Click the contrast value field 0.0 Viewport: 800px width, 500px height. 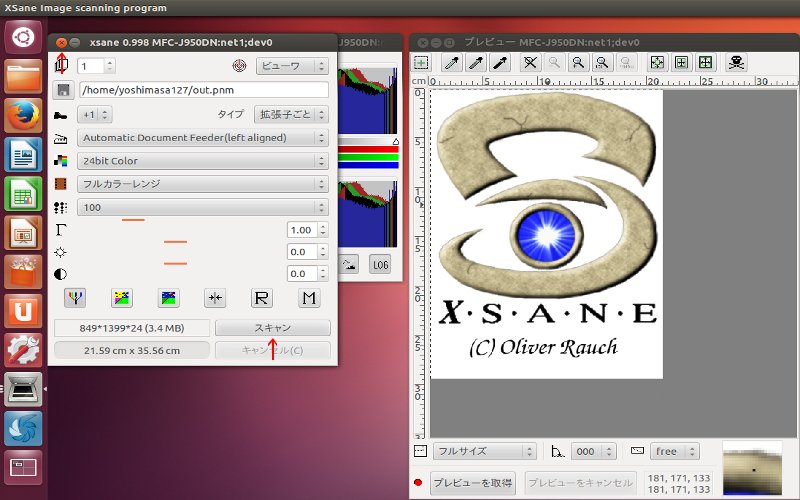click(302, 274)
